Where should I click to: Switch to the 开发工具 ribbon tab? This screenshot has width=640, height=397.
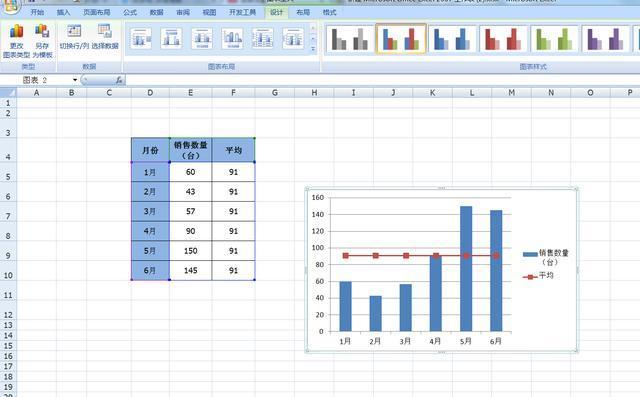[x=242, y=12]
